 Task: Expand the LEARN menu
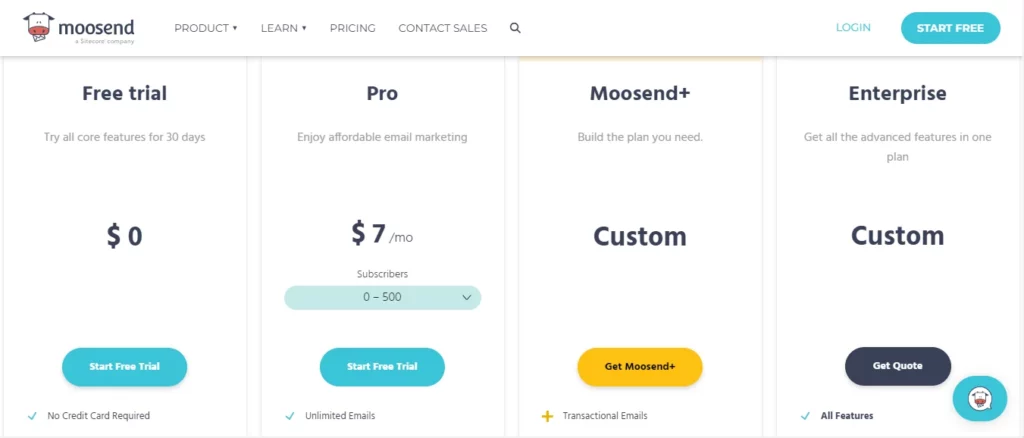pos(283,28)
